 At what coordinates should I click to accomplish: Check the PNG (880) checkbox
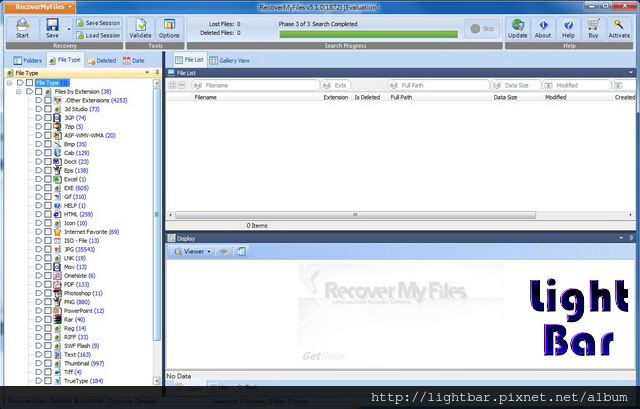tap(48, 302)
